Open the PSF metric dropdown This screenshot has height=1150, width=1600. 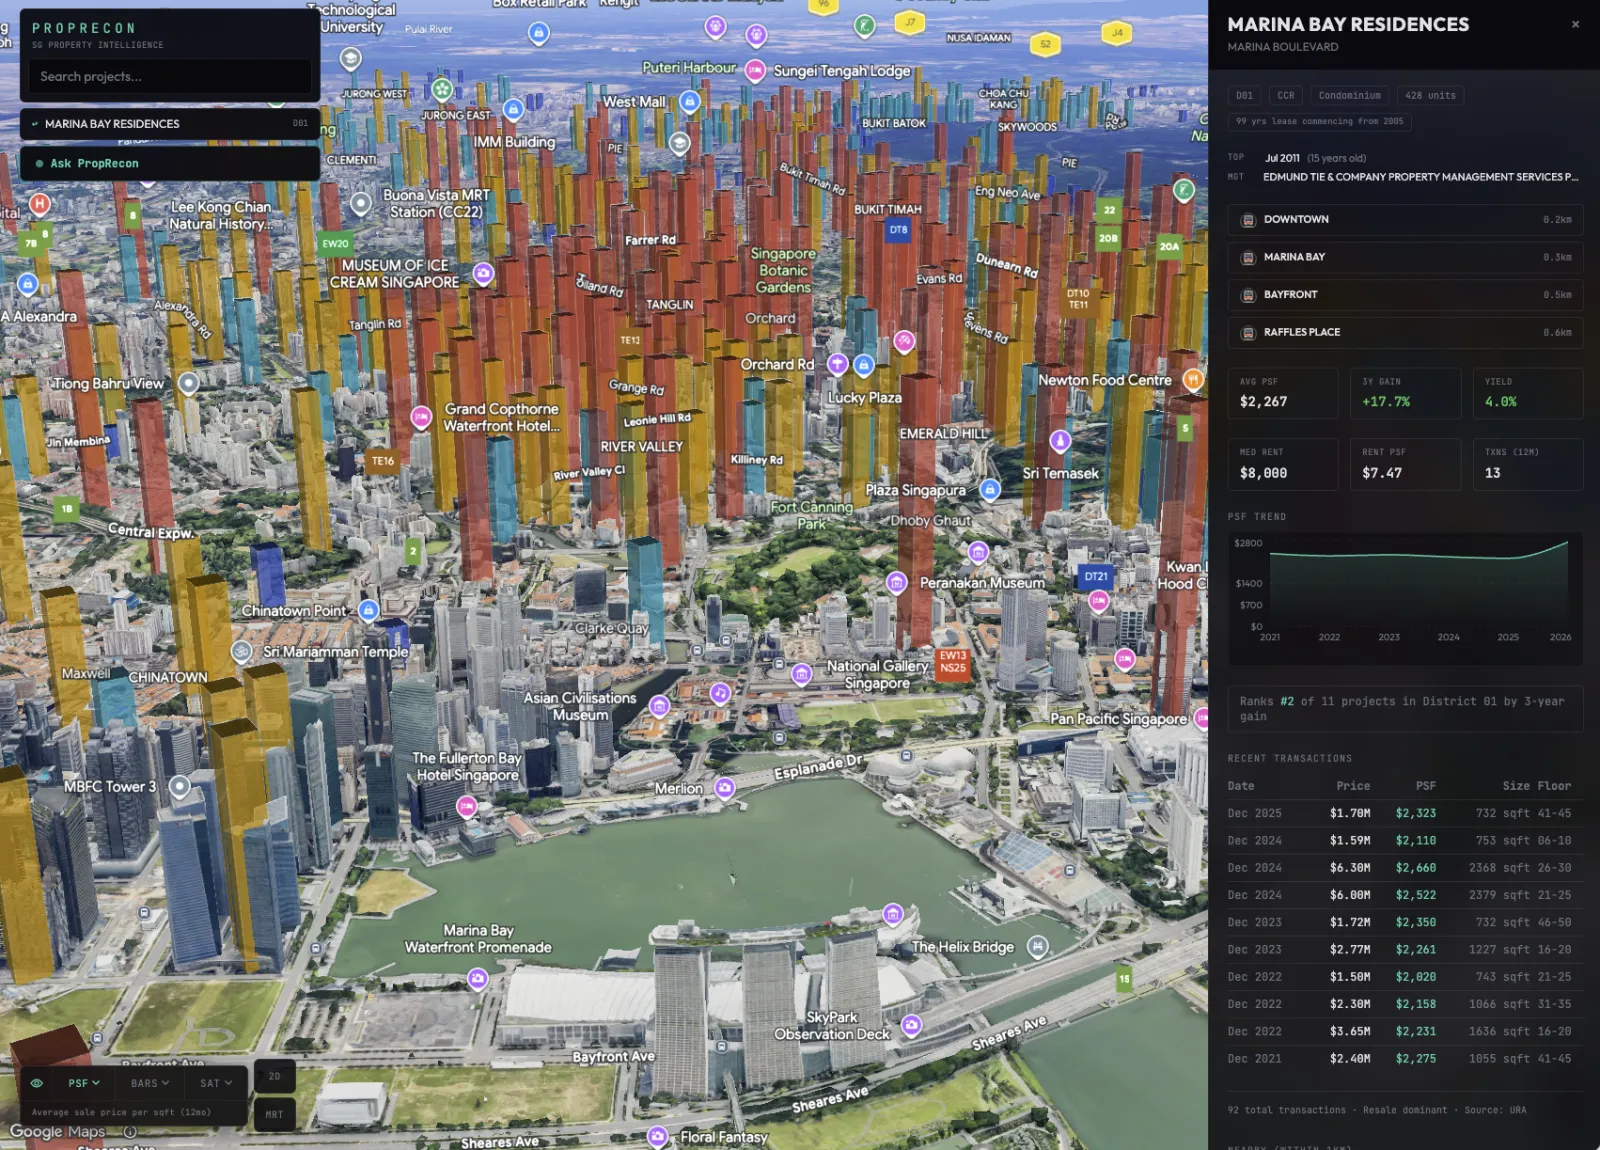[x=84, y=1083]
